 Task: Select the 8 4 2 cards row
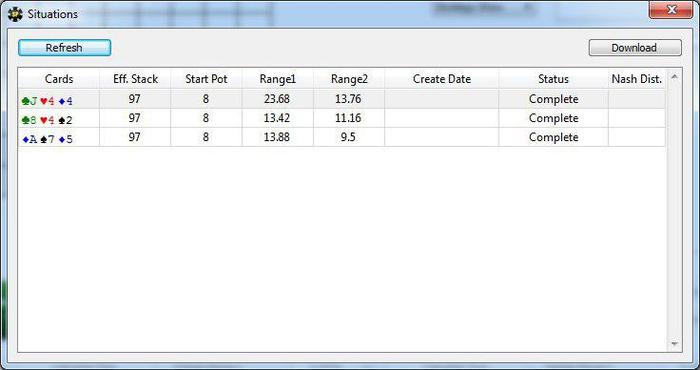click(342, 118)
